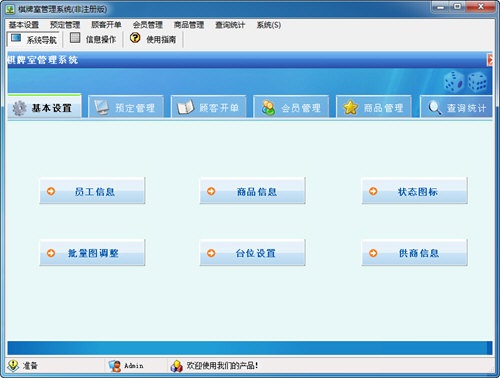Switch to the 查询统计 tab
Screen dimensions: 500x378
click(x=456, y=107)
